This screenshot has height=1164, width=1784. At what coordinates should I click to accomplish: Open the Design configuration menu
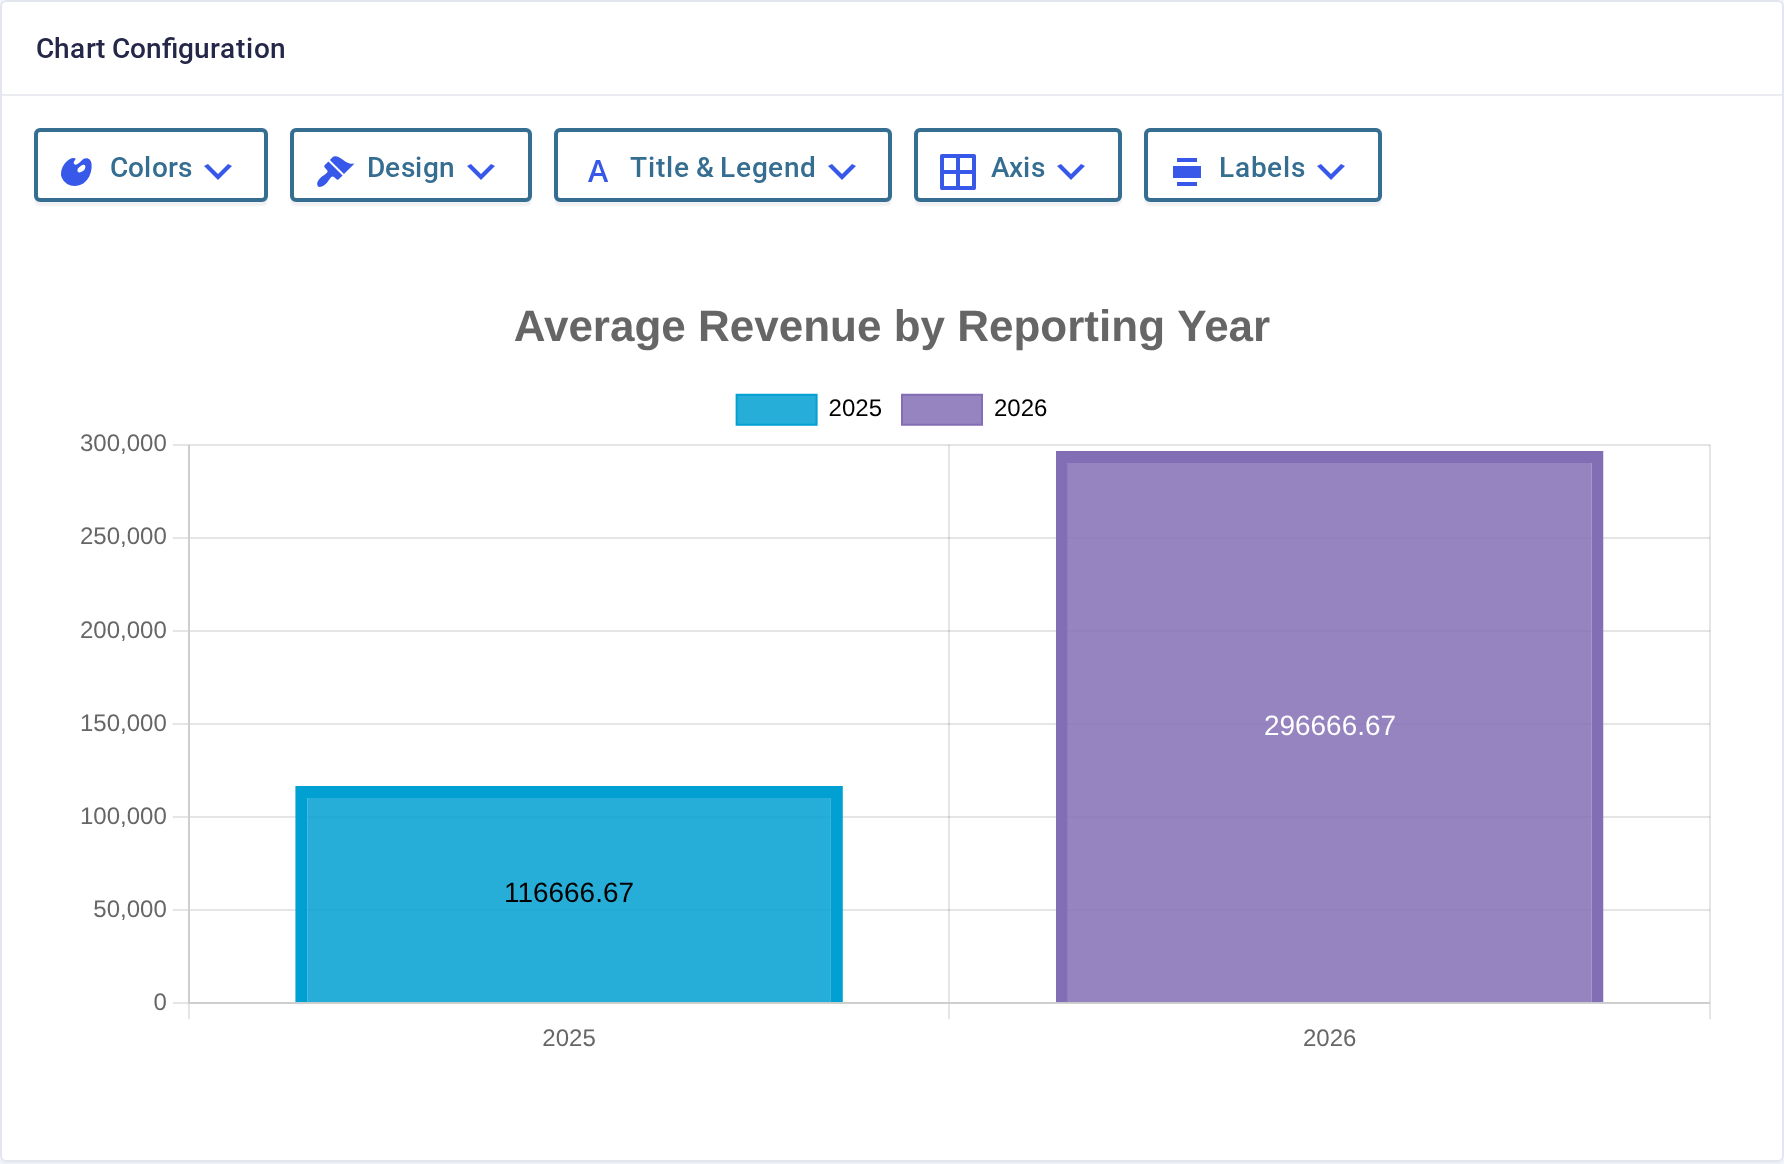(411, 165)
